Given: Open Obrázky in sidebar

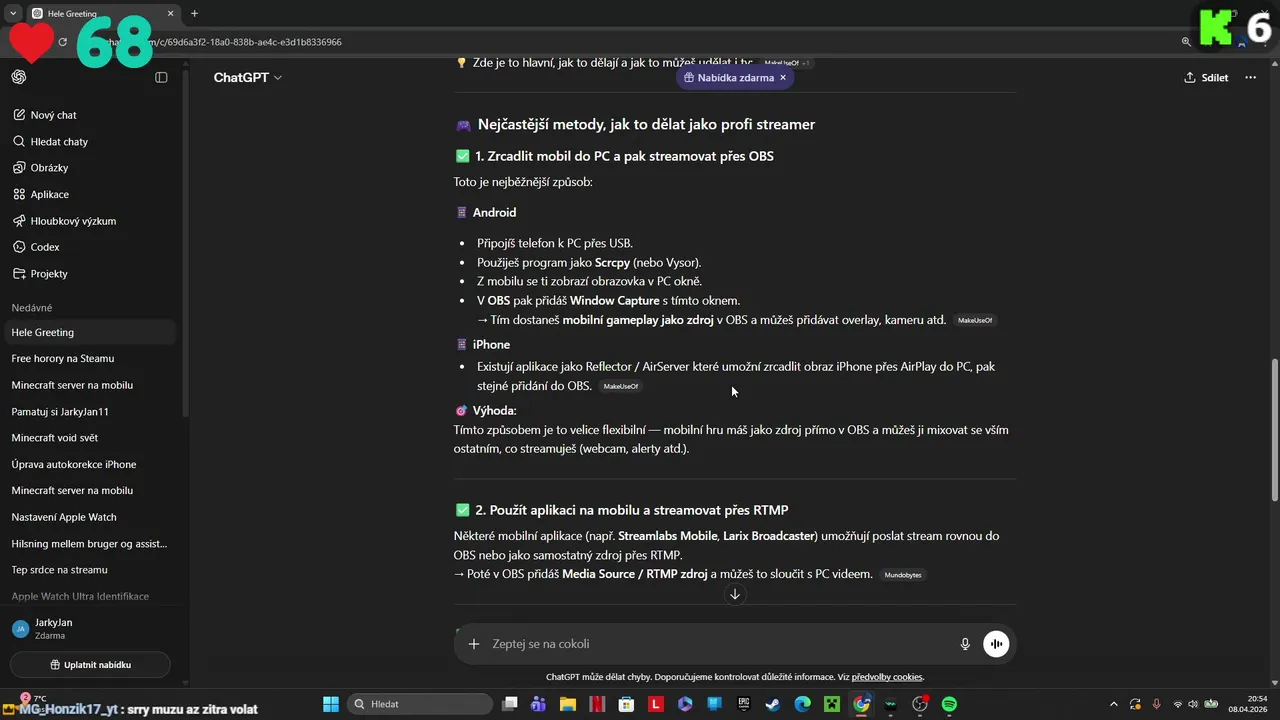Looking at the screenshot, I should [x=92, y=168].
